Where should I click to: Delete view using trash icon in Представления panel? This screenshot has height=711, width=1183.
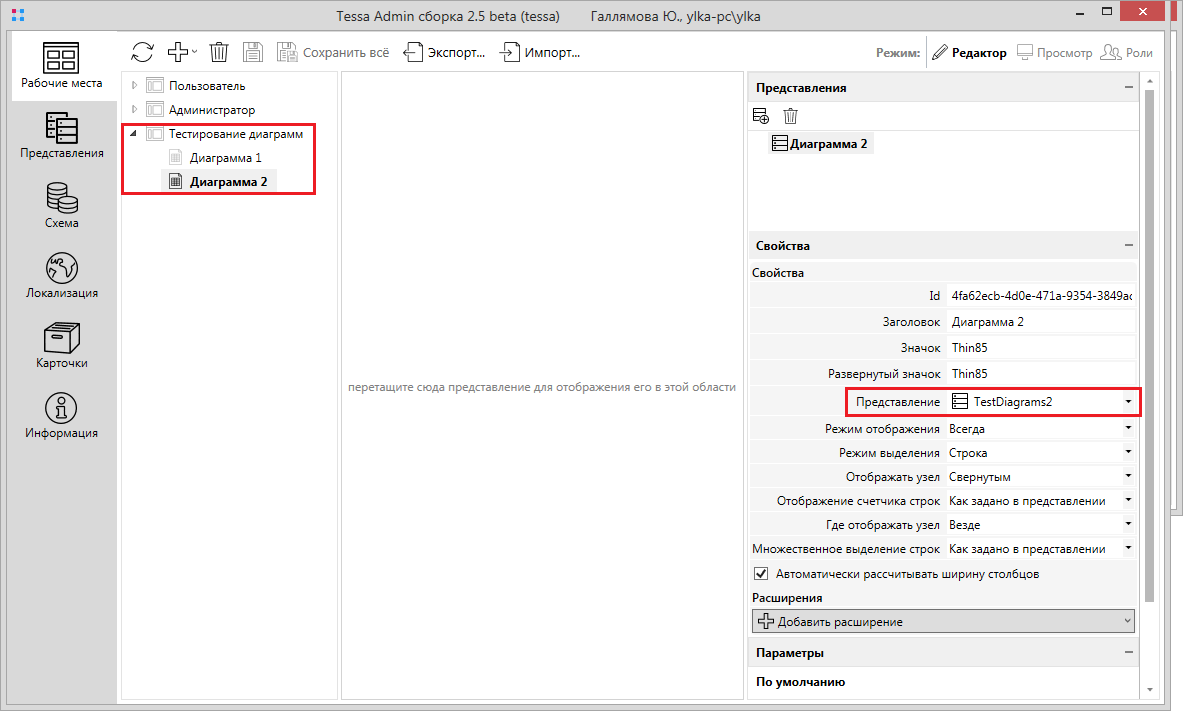790,116
